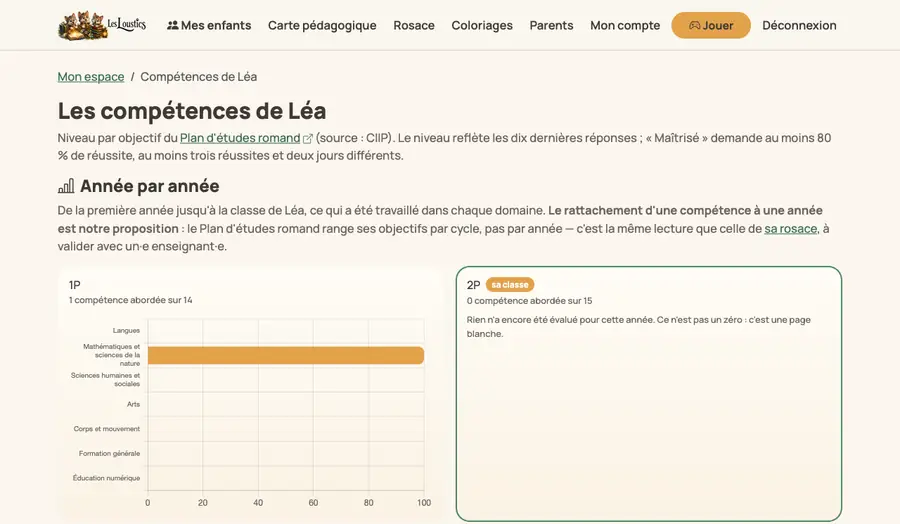The height and width of the screenshot is (524, 900).
Task: Go to the Rosace page
Action: tap(414, 25)
